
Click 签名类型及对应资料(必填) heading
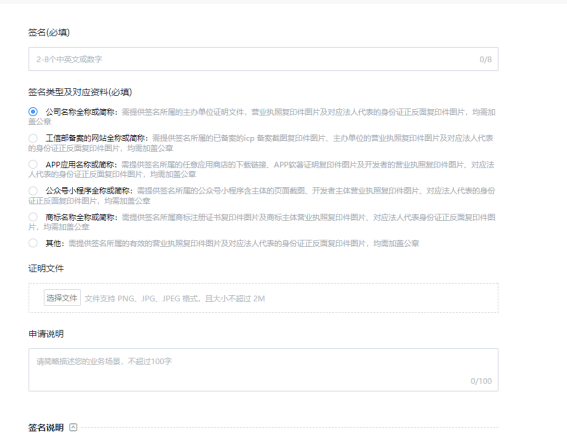(x=80, y=92)
